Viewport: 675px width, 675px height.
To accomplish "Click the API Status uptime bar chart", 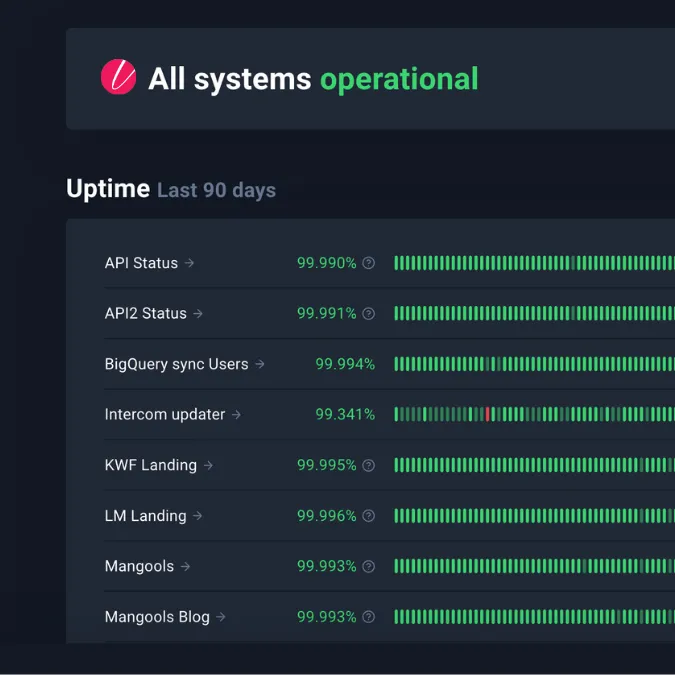I will click(x=534, y=263).
